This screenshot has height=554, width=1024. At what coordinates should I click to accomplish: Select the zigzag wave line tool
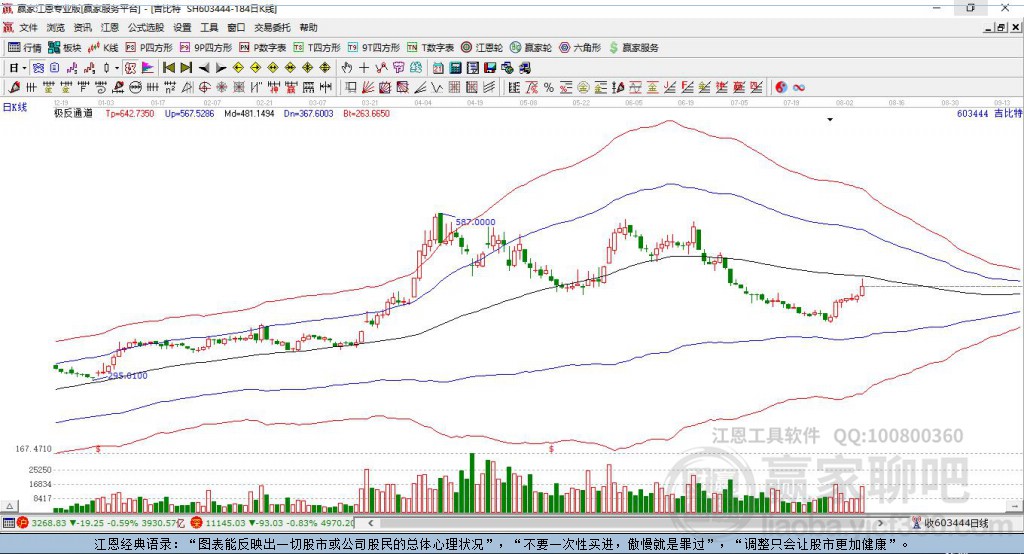click(x=438, y=88)
